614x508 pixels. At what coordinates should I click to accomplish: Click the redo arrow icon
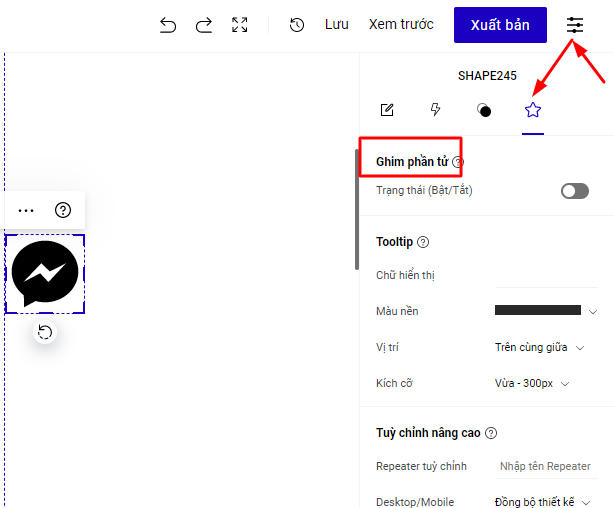[204, 25]
